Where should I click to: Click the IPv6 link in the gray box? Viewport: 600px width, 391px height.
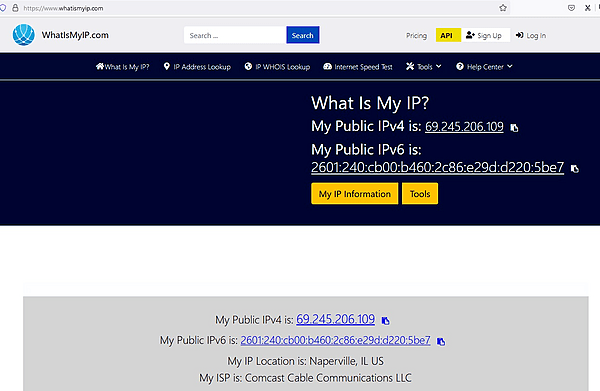click(x=336, y=340)
